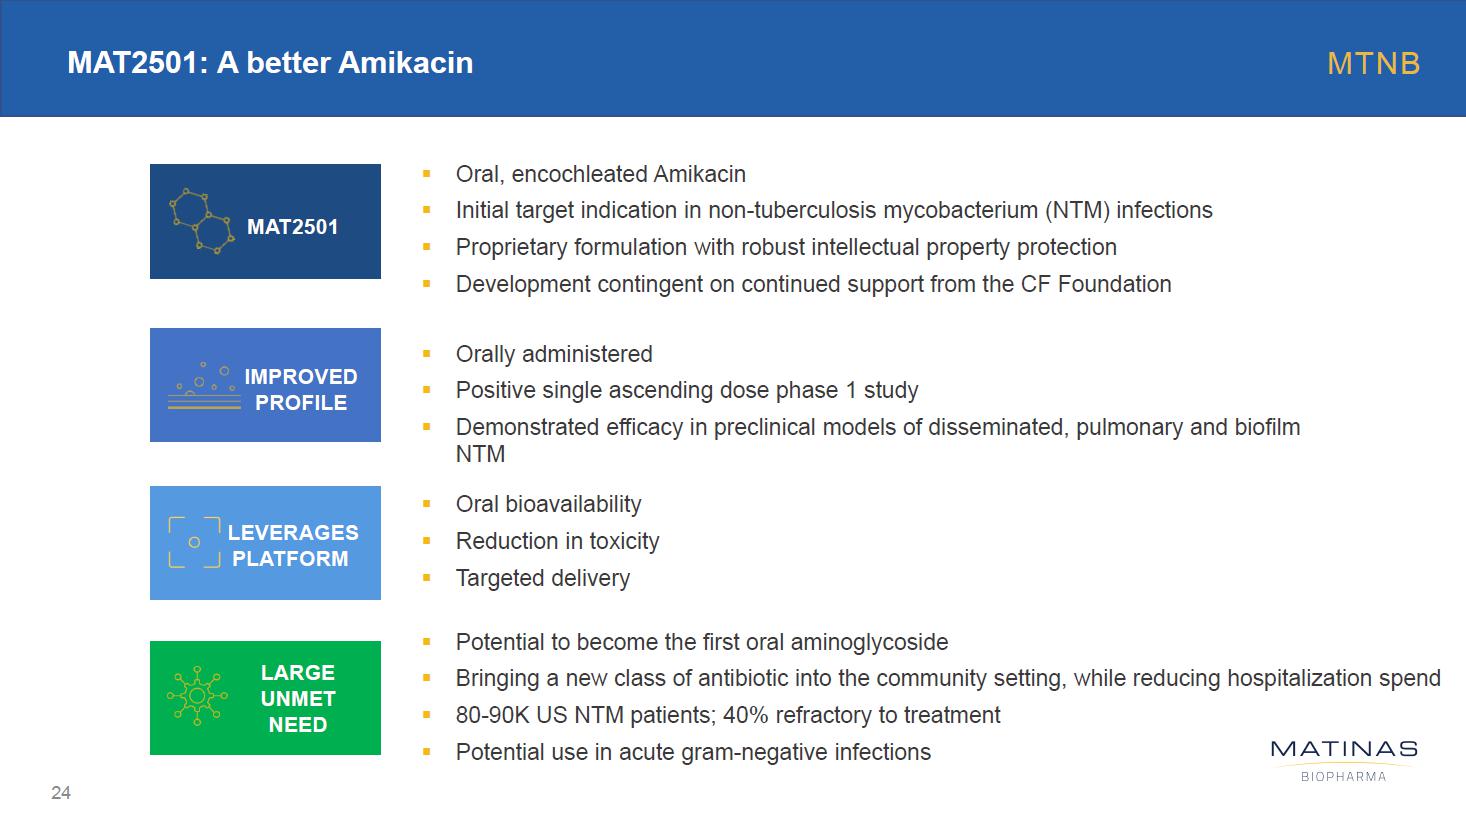Click the '80-90K US NTM patients' line
This screenshot has height=824, width=1466.
tap(727, 715)
